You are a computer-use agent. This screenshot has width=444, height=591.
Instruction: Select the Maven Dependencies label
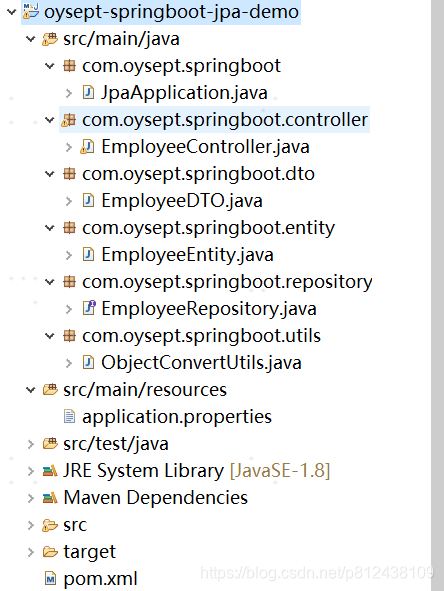click(156, 498)
